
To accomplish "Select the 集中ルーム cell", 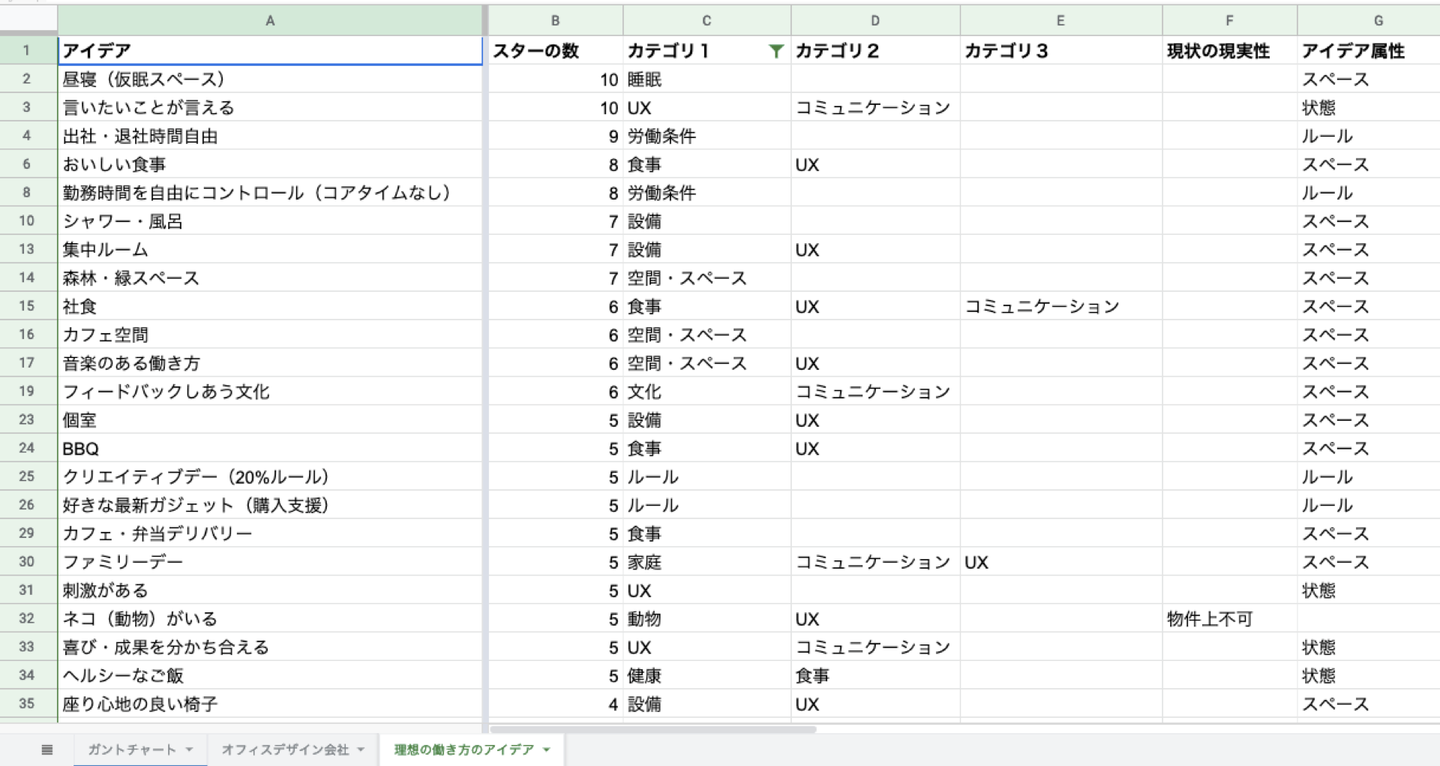I will click(270, 250).
